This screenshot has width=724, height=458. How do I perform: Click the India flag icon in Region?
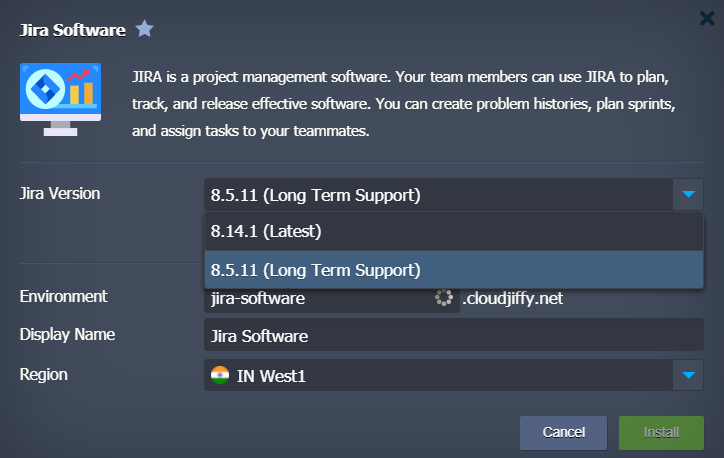pyautogui.click(x=220, y=375)
